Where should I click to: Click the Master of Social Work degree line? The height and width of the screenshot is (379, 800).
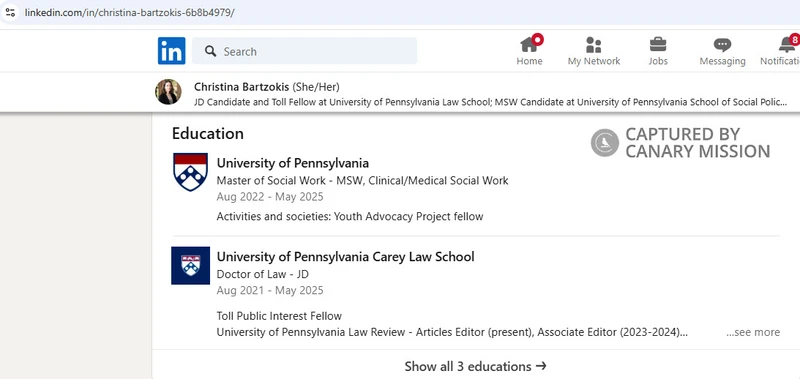(362, 181)
